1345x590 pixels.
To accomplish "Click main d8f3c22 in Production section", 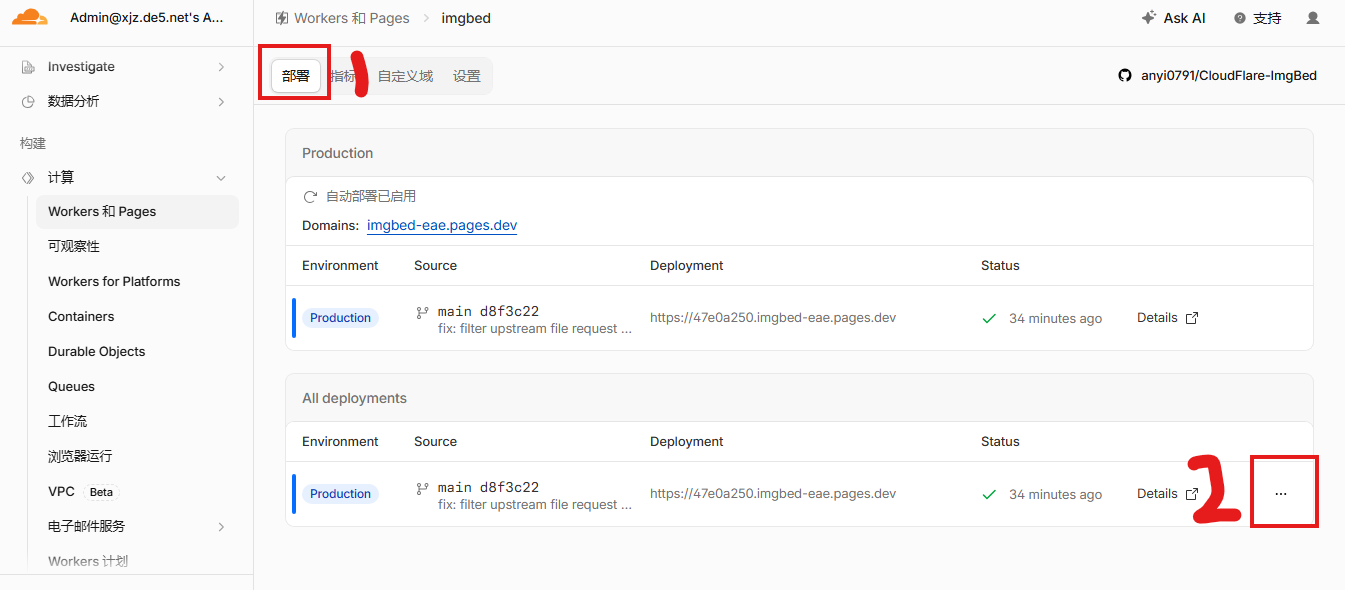I will tap(488, 312).
